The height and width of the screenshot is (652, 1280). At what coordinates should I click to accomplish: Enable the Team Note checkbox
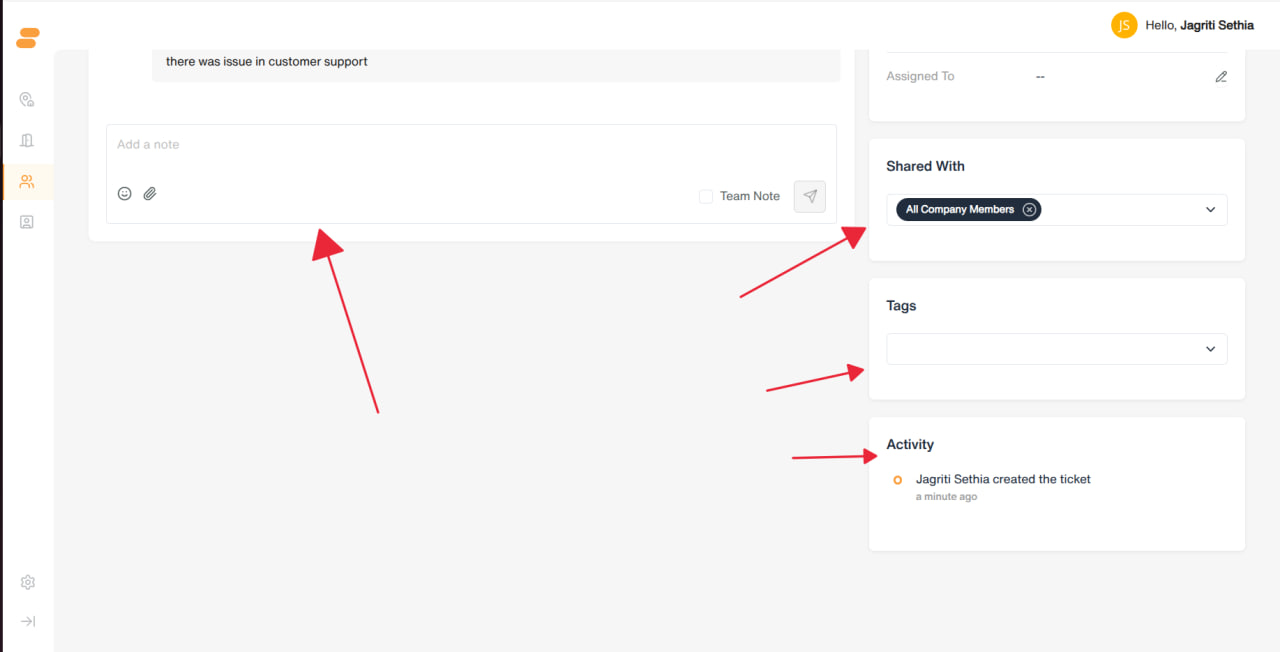(x=706, y=196)
